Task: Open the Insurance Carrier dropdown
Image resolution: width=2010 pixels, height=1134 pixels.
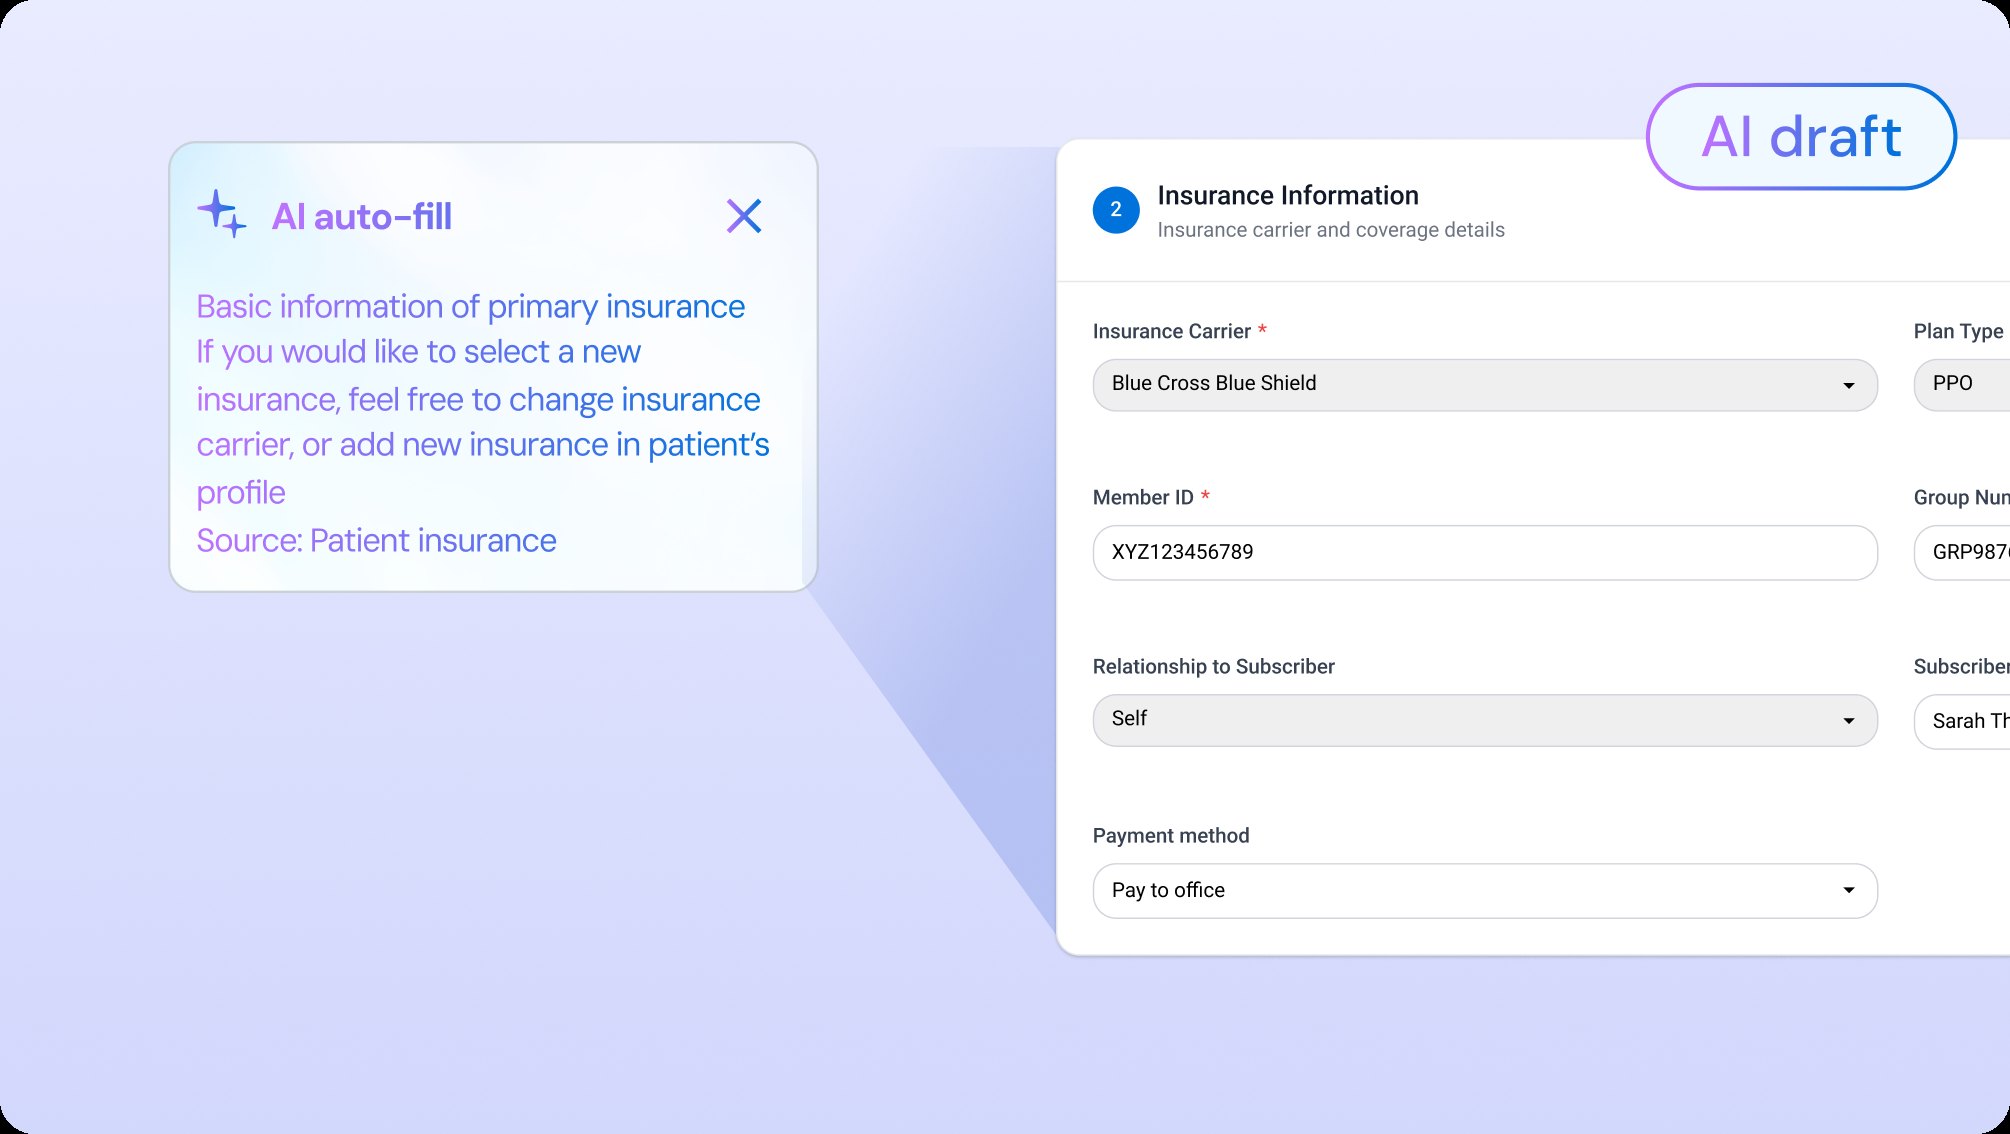Action: click(1485, 385)
